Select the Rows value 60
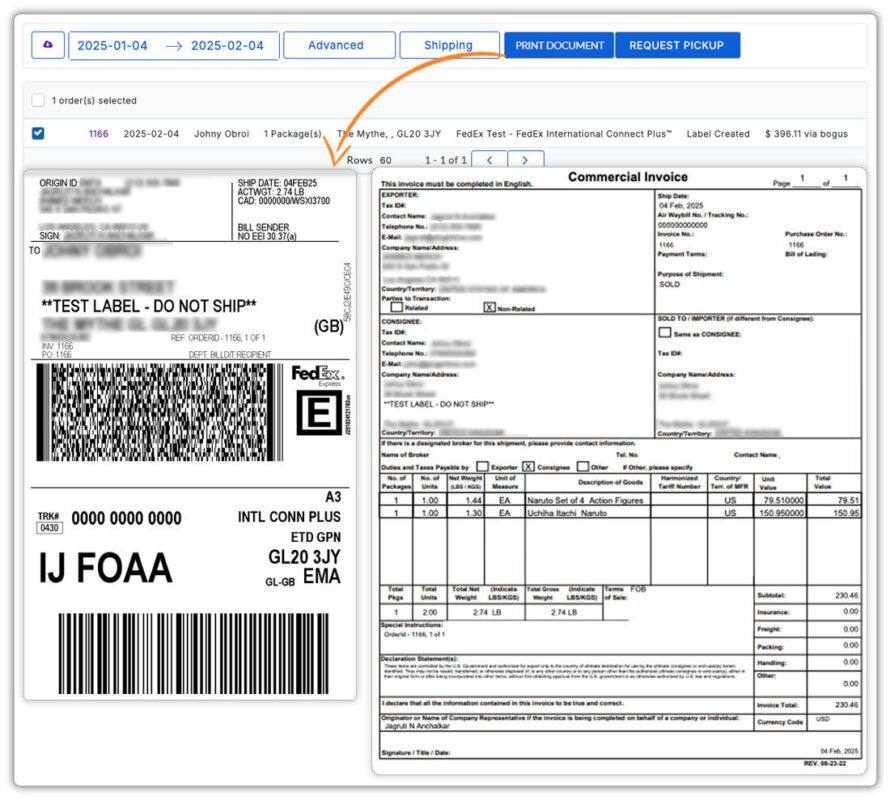The height and width of the screenshot is (800, 890). pyautogui.click(x=385, y=160)
